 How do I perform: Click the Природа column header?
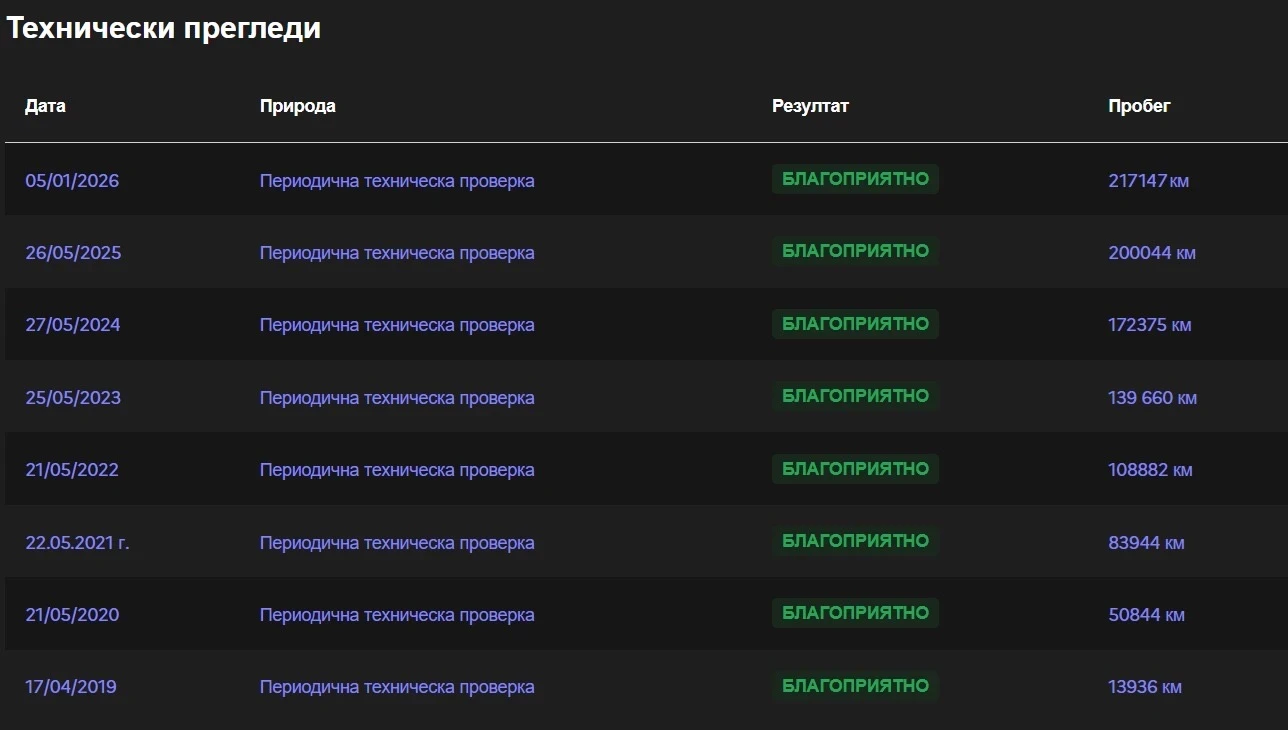click(x=297, y=106)
